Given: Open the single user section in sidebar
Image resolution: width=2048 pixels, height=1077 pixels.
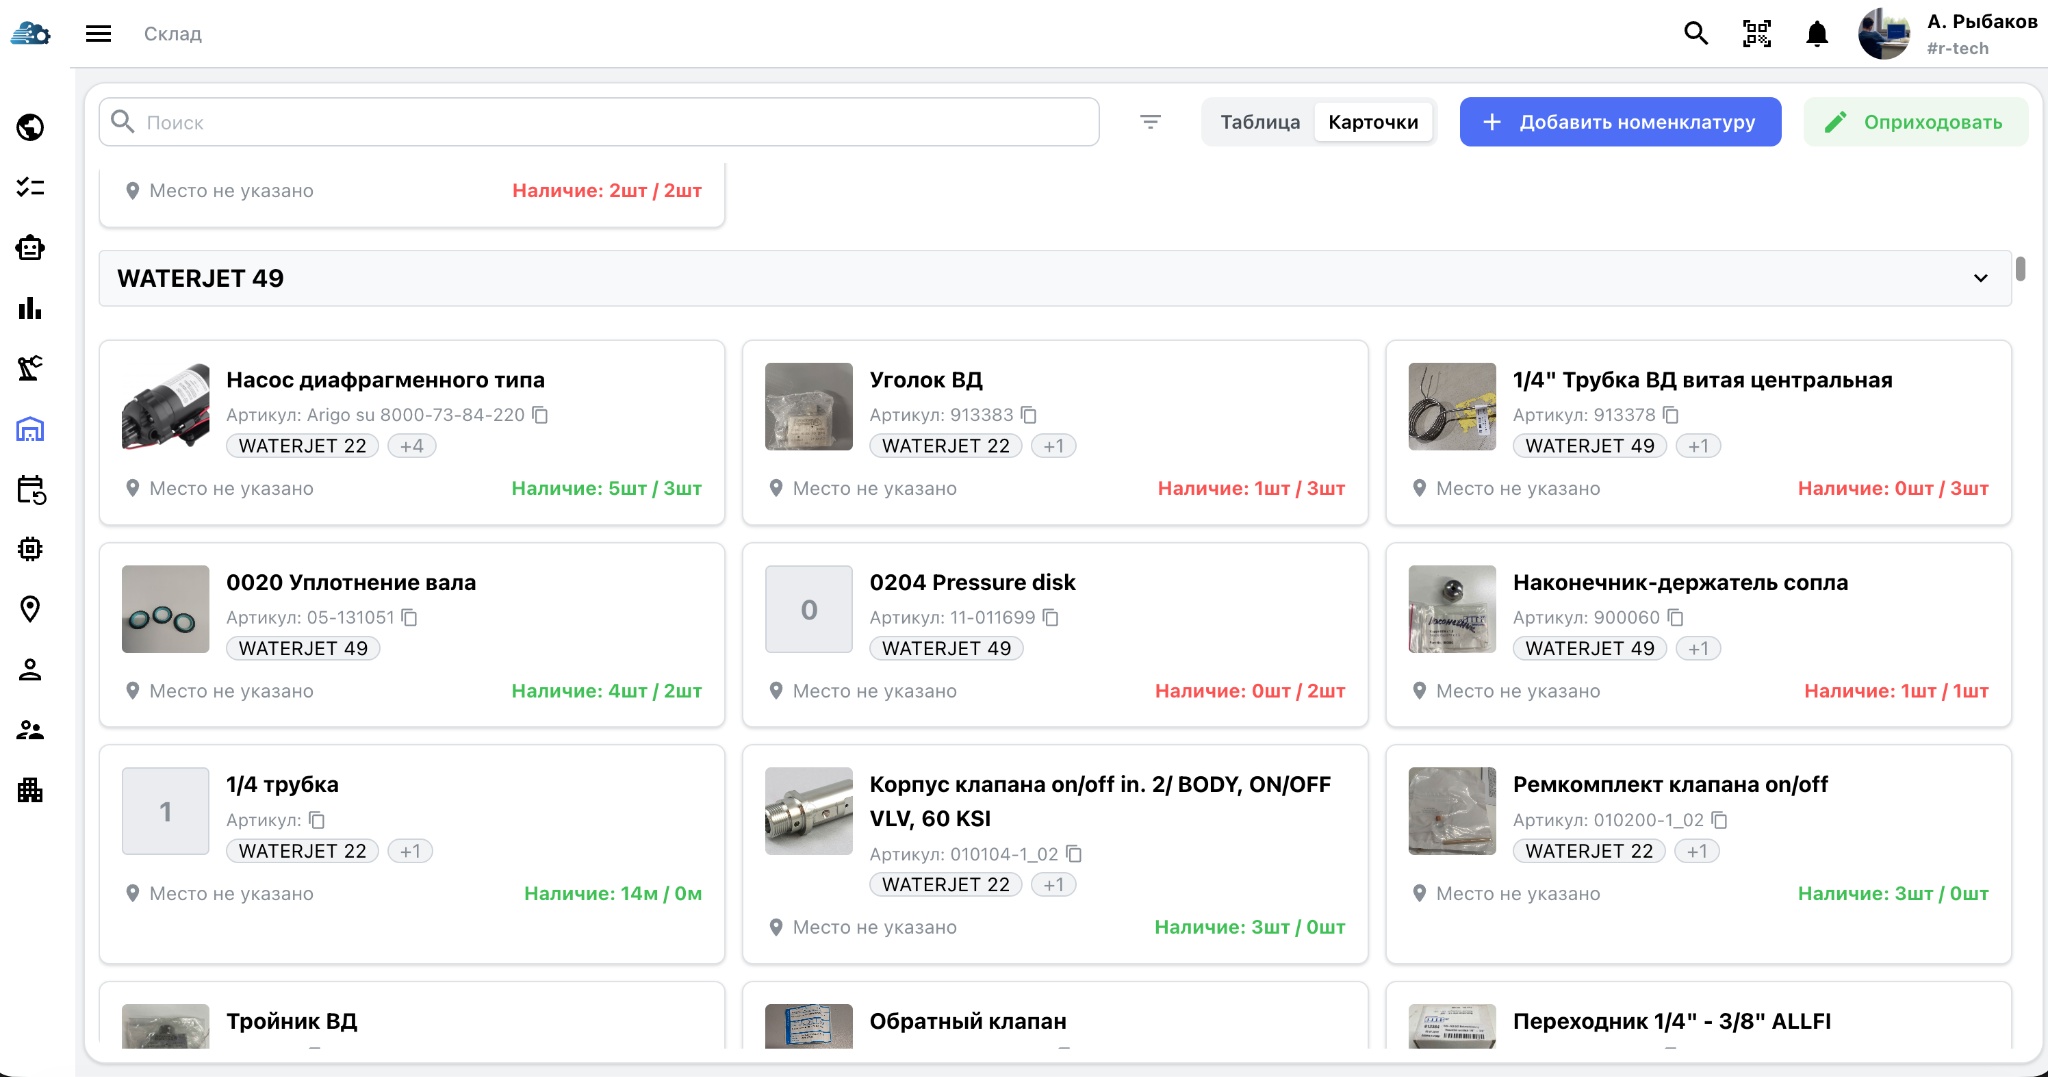Looking at the screenshot, I should tap(30, 670).
